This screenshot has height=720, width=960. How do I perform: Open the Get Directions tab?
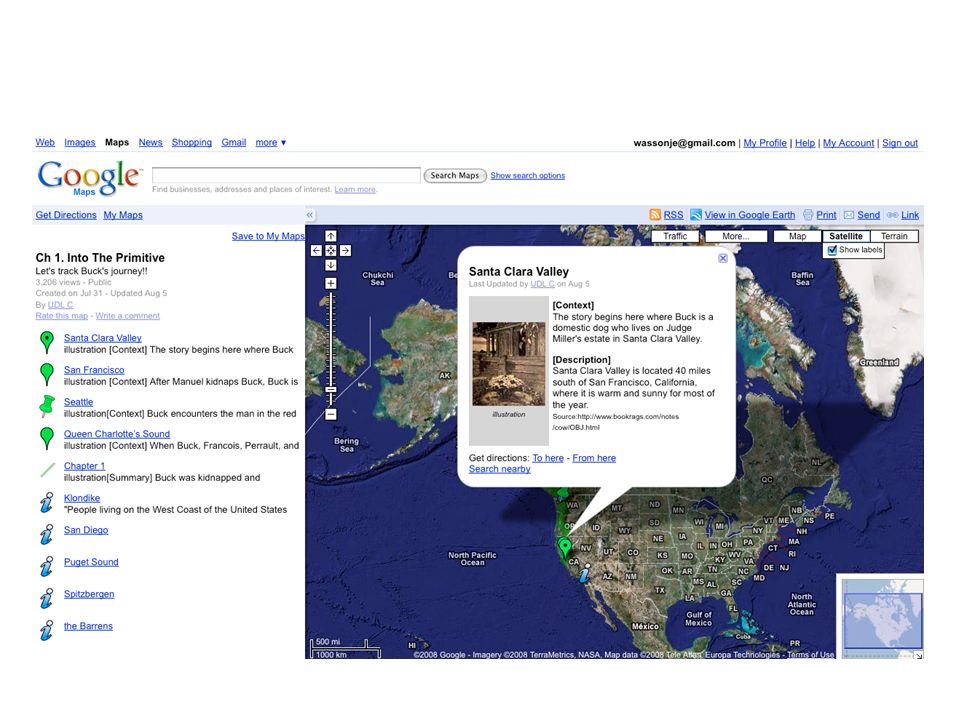[x=66, y=215]
